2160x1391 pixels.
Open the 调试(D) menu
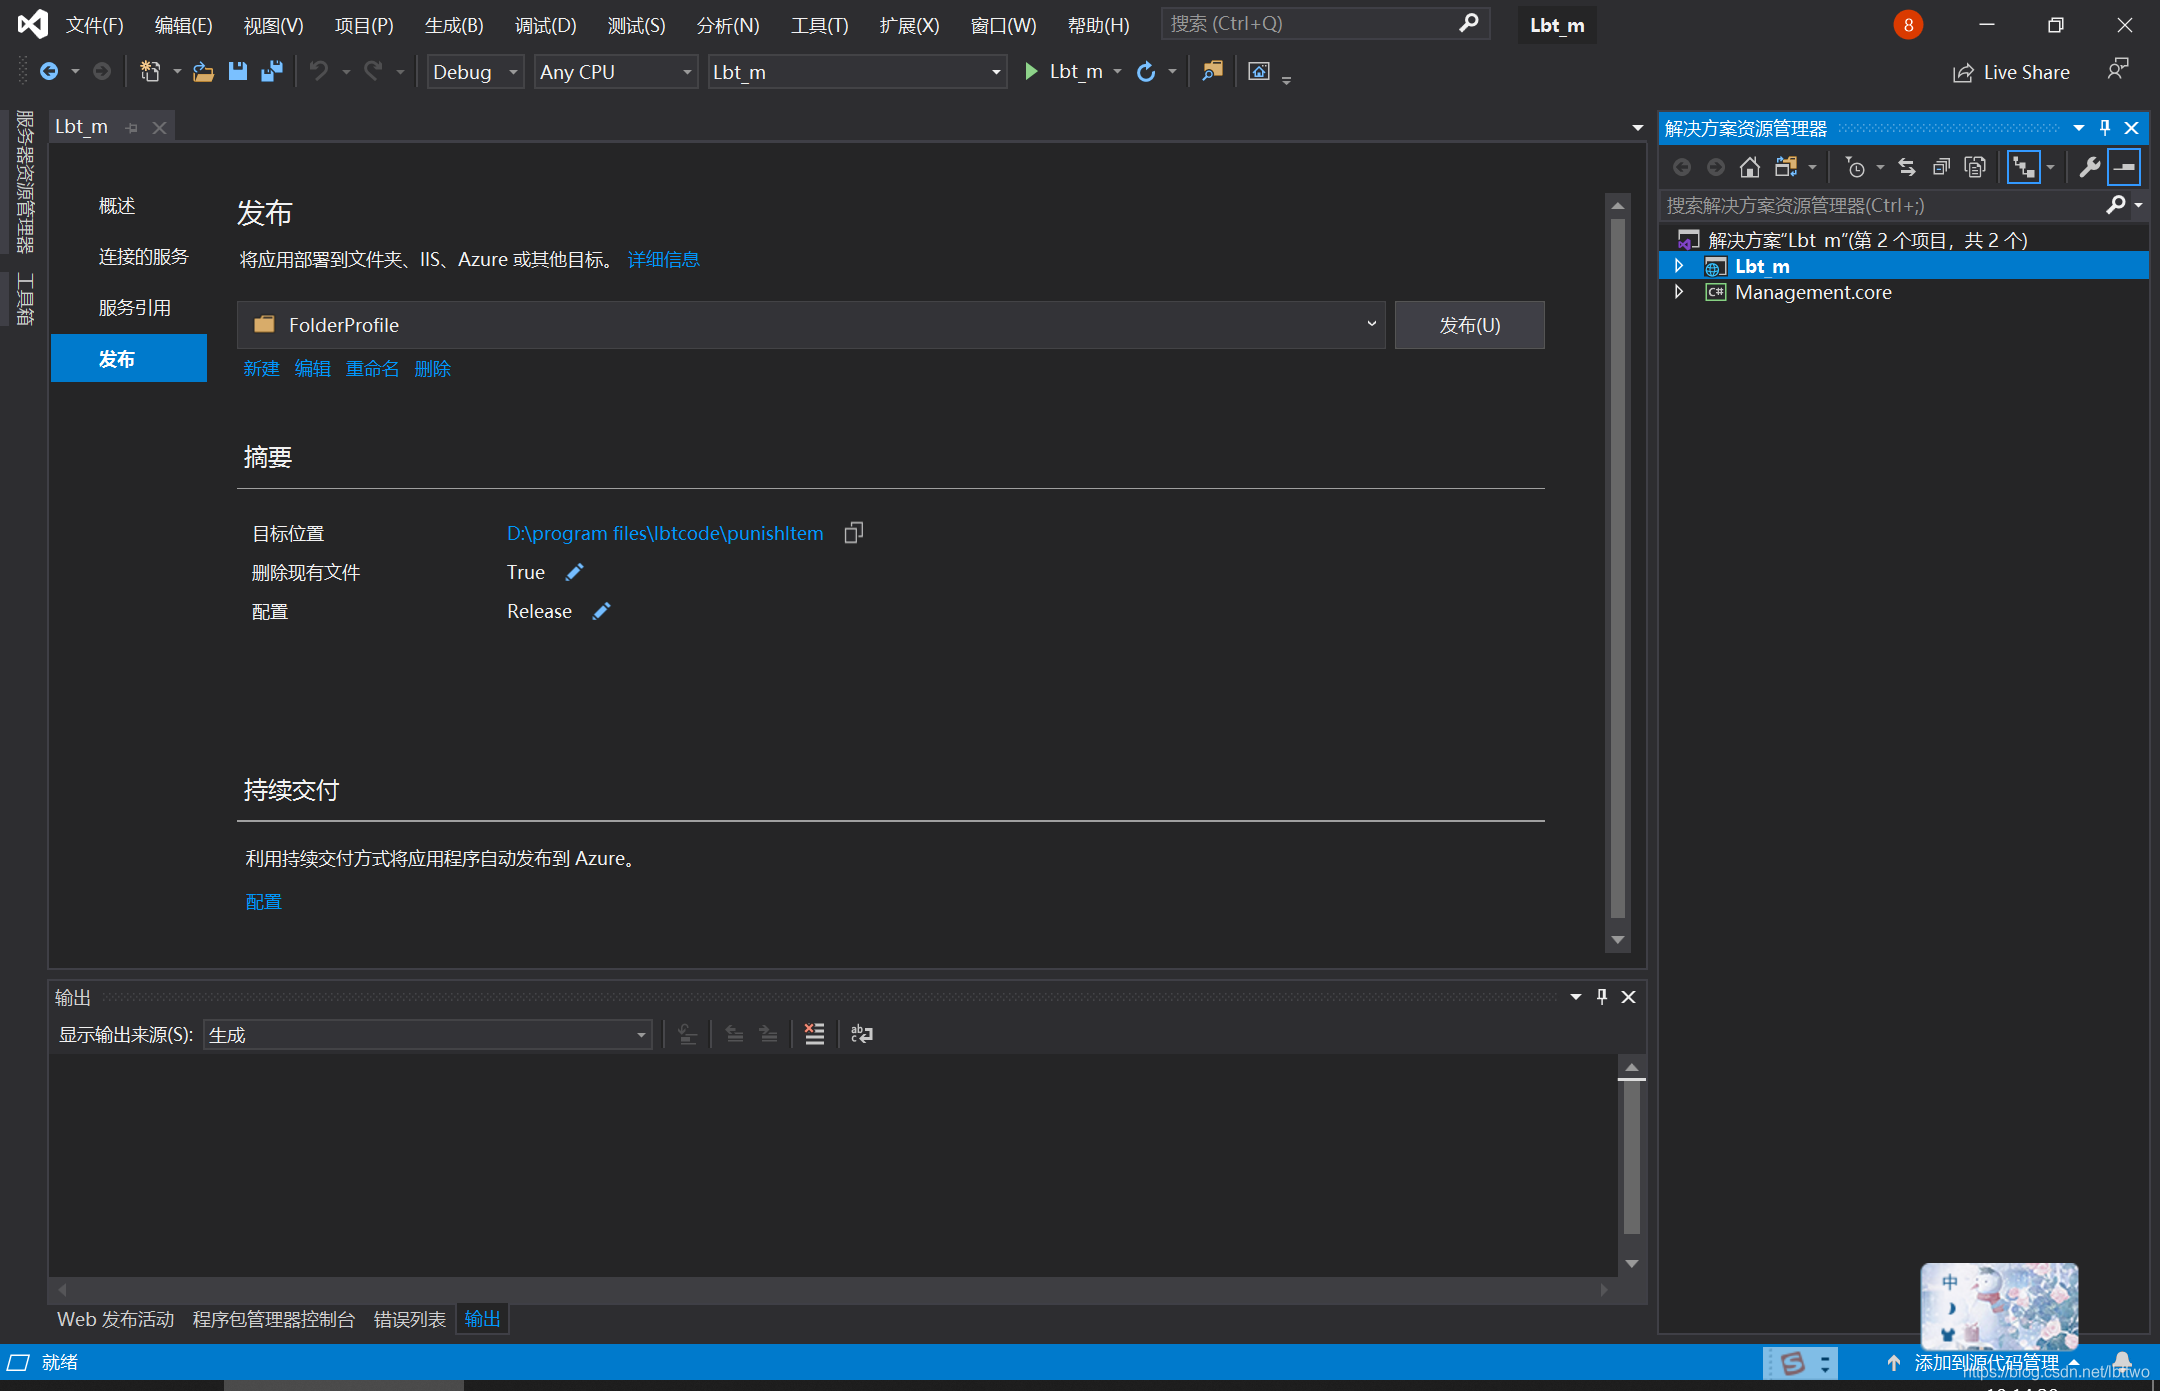pos(545,25)
